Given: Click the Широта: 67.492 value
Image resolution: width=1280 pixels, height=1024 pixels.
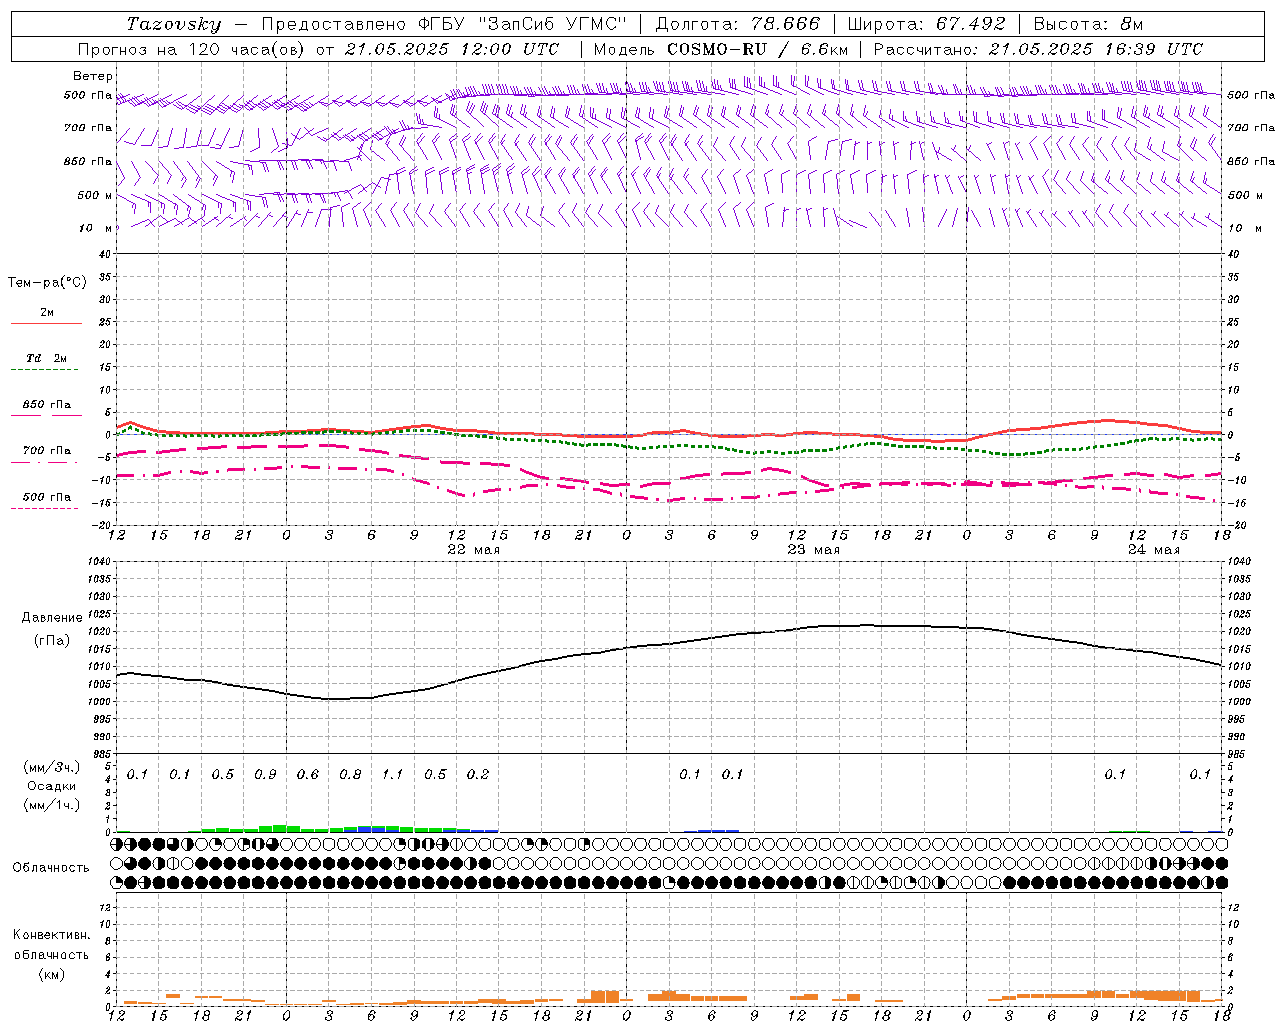Looking at the screenshot, I should (x=926, y=24).
